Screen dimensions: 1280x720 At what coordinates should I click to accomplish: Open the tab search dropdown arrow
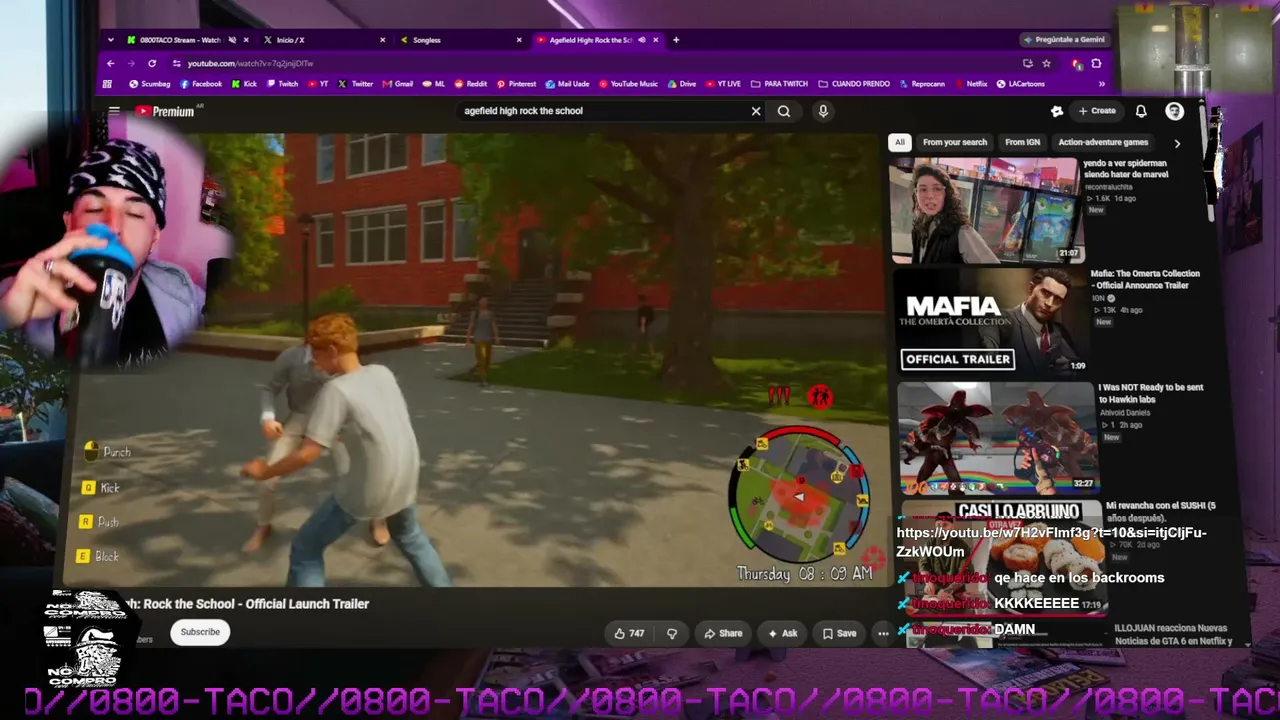coord(111,40)
